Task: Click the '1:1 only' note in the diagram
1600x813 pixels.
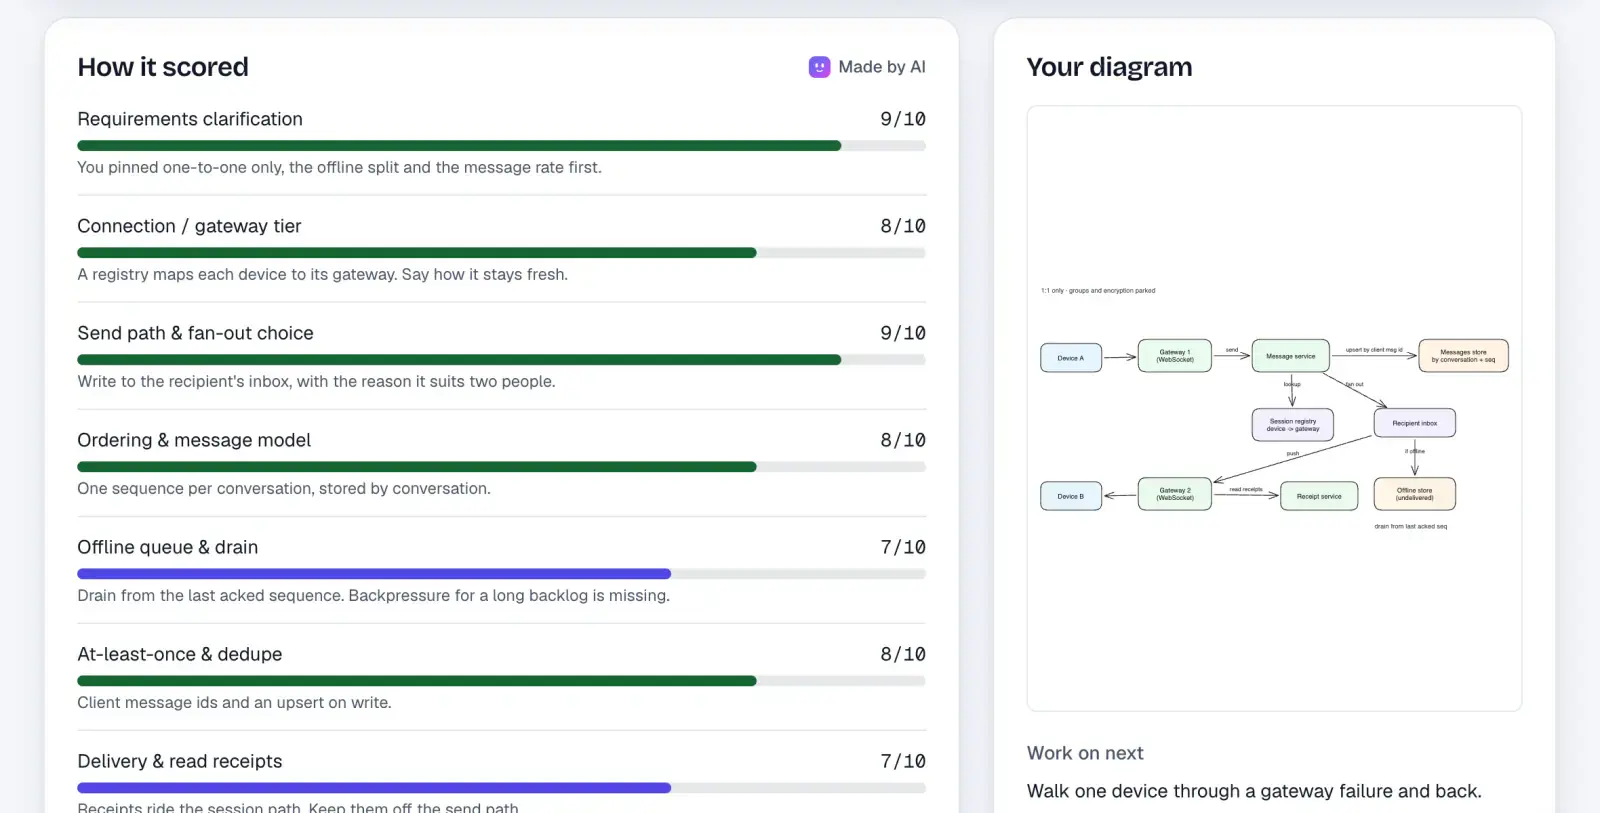Action: (1098, 291)
